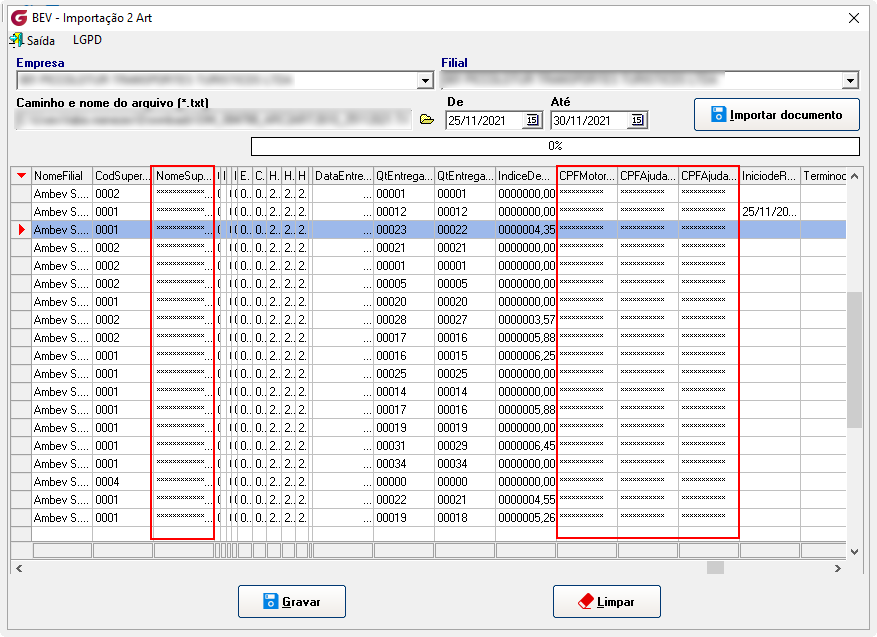
Task: Click the Saída exit icon in menu
Action: [17, 40]
